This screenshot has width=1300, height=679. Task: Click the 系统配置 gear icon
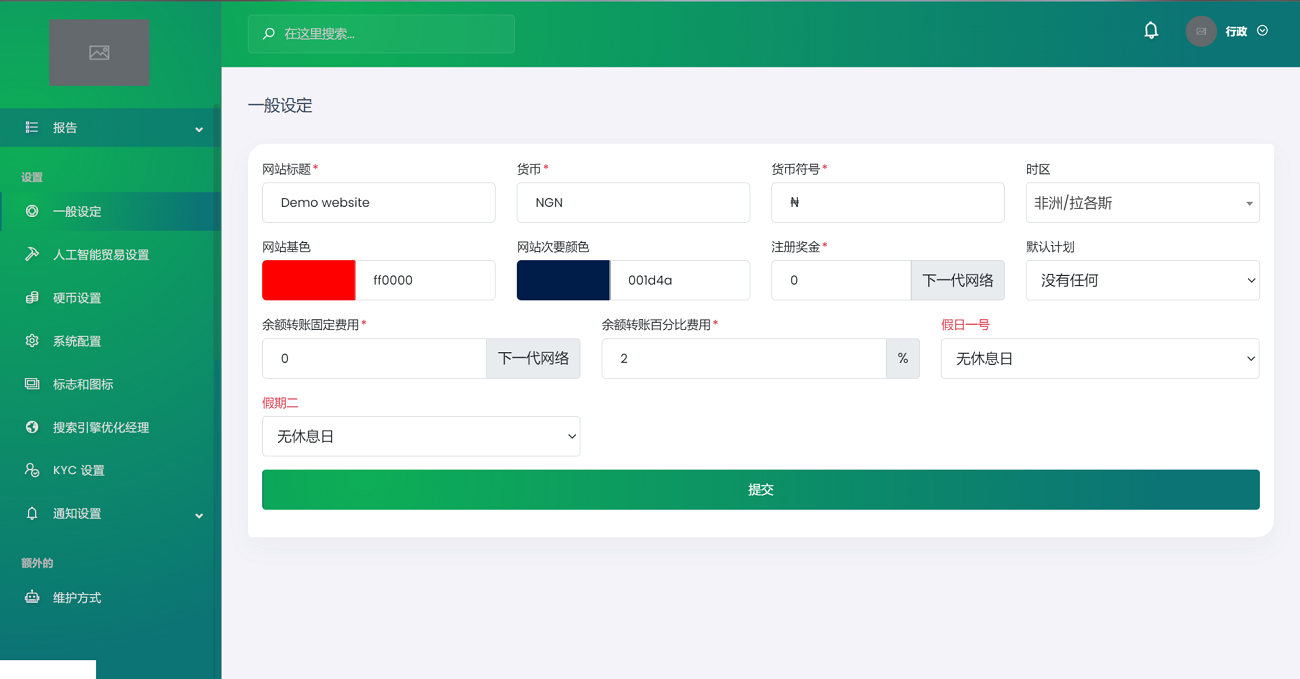32,341
